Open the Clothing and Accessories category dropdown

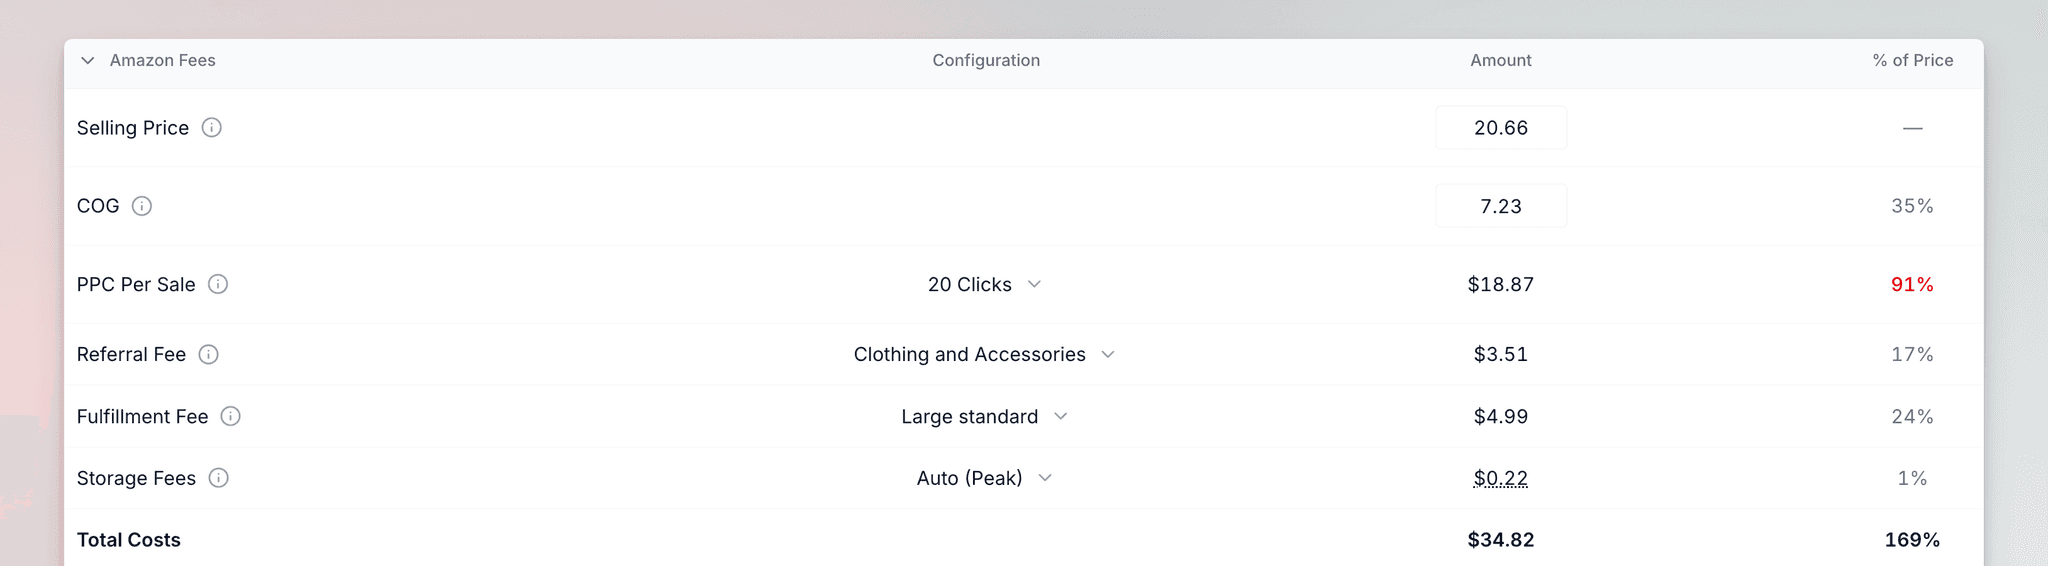point(985,354)
